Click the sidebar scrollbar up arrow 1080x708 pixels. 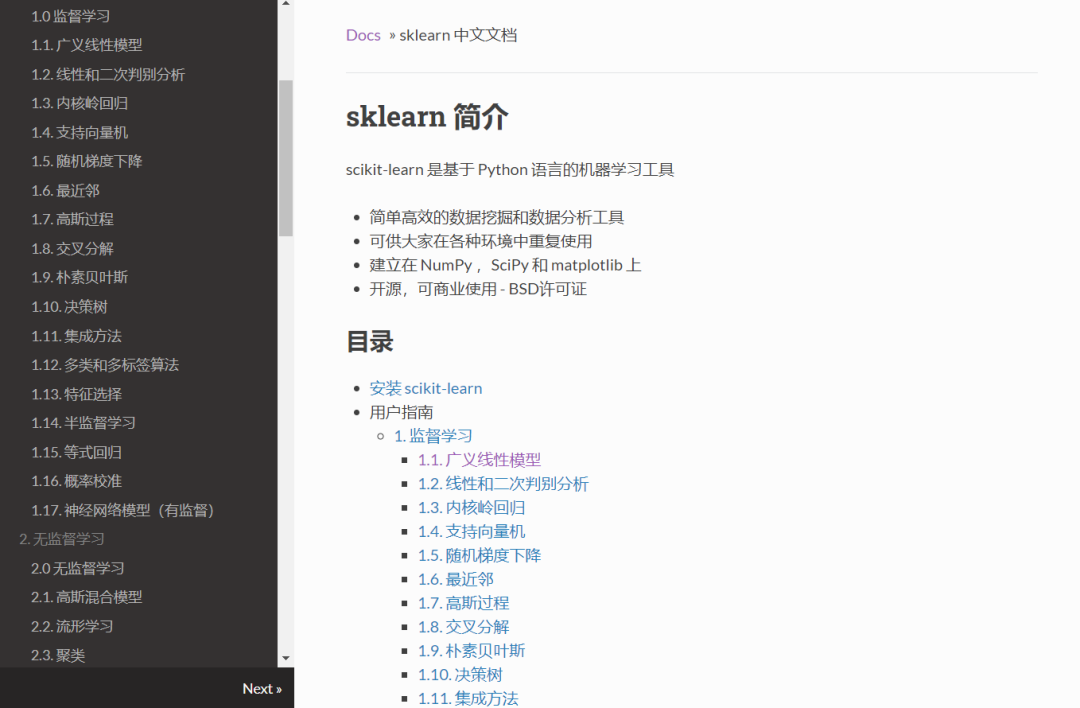286,4
